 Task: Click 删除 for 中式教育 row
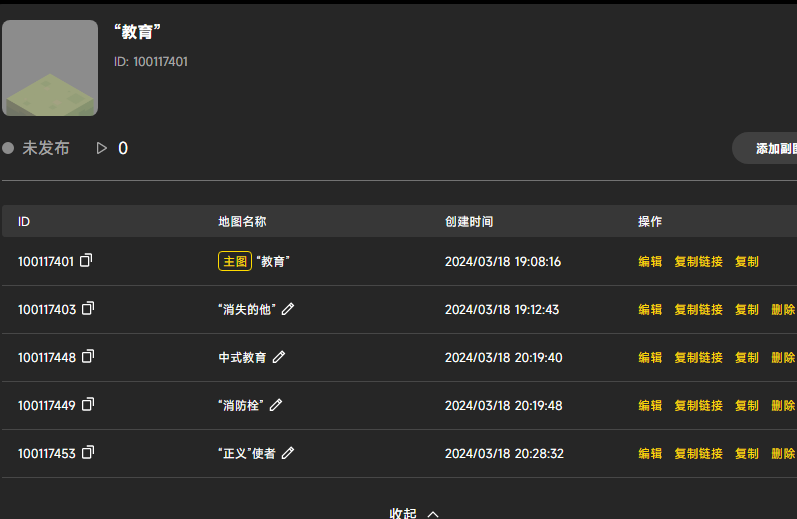coord(783,357)
